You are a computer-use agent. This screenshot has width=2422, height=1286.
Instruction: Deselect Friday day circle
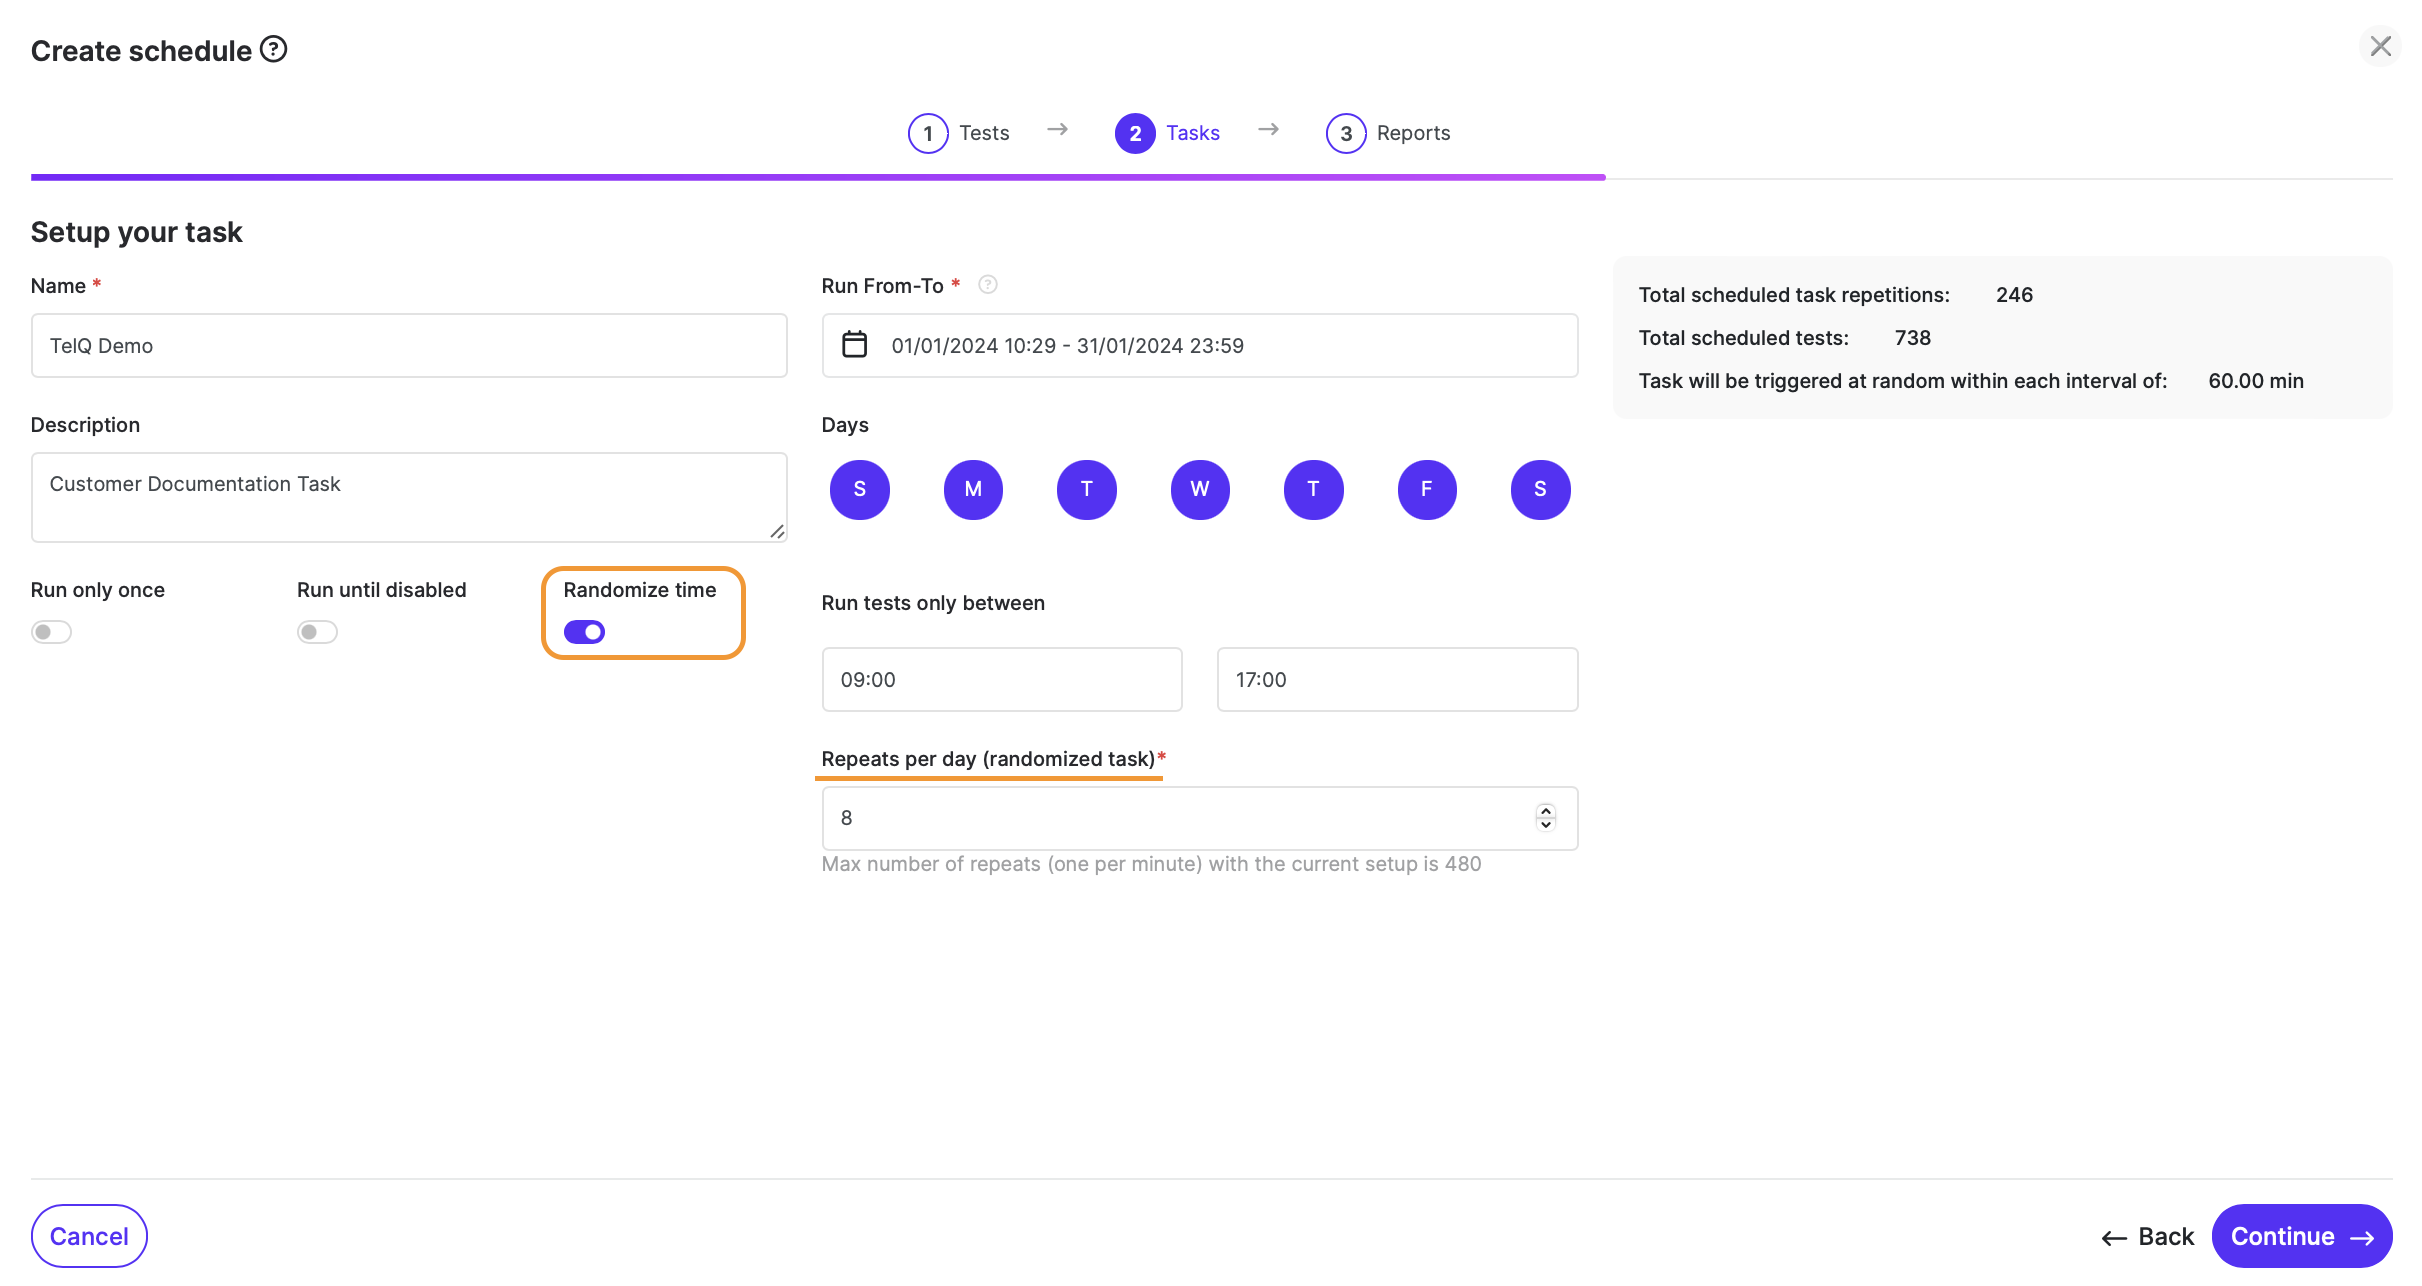coord(1426,489)
